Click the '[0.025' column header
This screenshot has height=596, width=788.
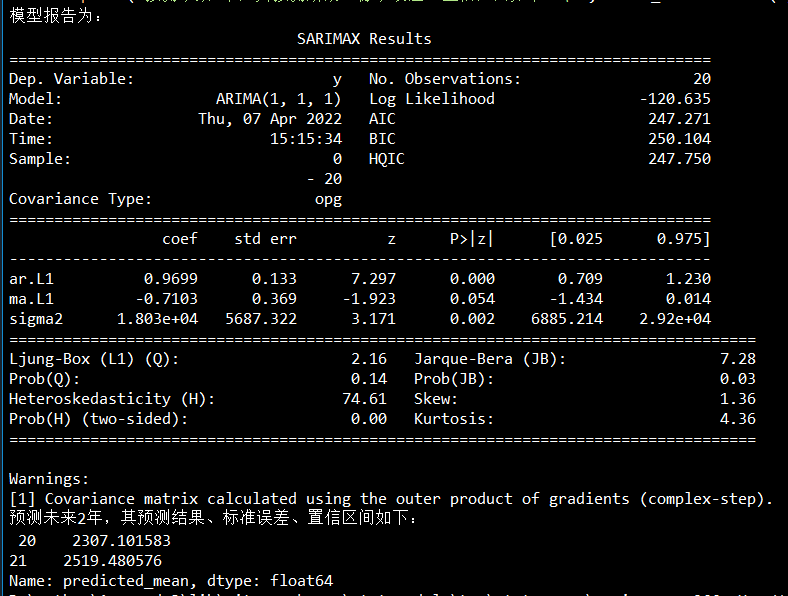click(x=576, y=239)
